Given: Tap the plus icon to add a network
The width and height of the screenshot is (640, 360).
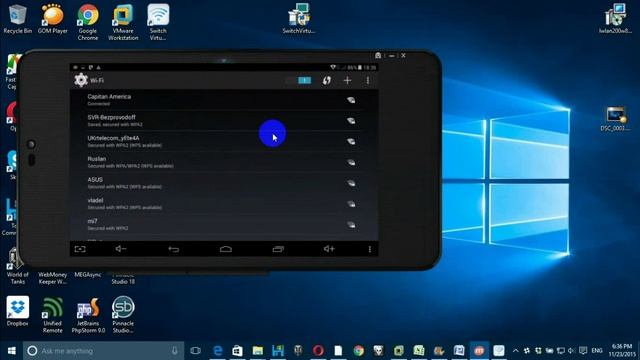Looking at the screenshot, I should coord(347,80).
